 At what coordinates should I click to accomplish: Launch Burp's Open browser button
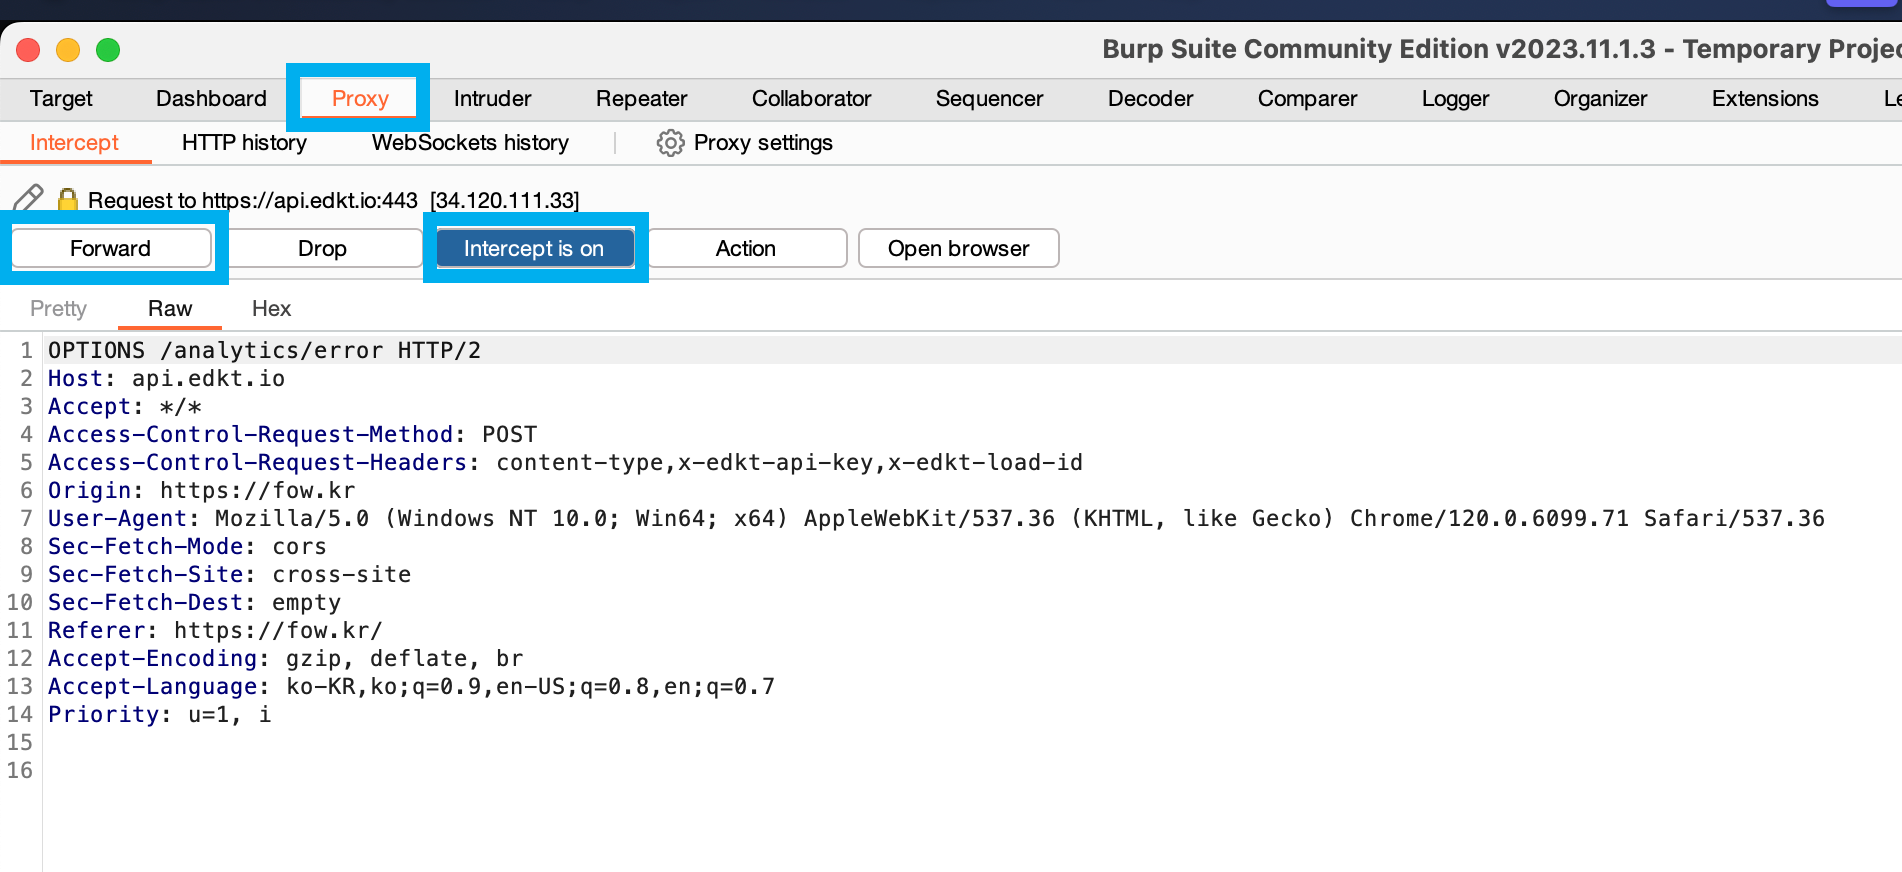[958, 248]
